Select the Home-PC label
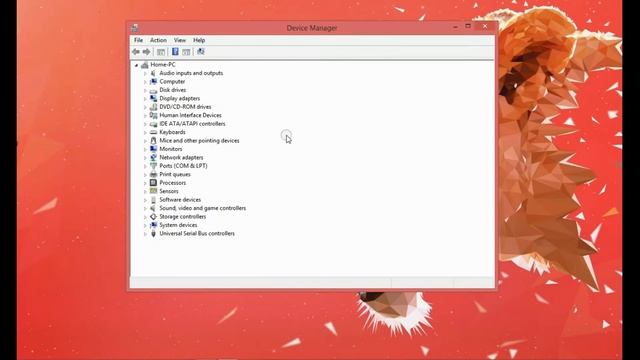The width and height of the screenshot is (640, 360). 163,64
